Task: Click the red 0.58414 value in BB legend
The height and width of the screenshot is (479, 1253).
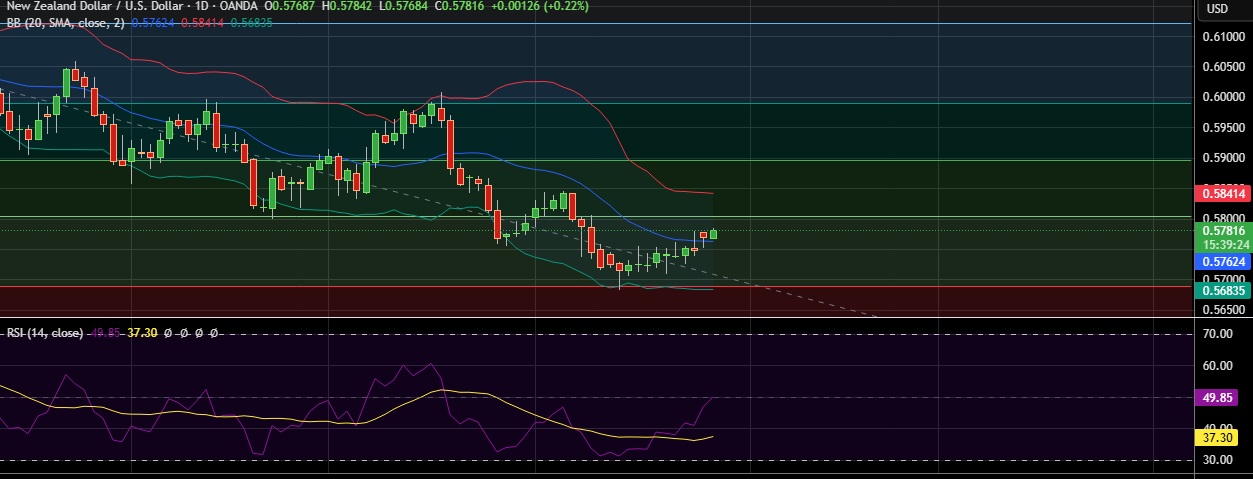Action: click(x=202, y=23)
